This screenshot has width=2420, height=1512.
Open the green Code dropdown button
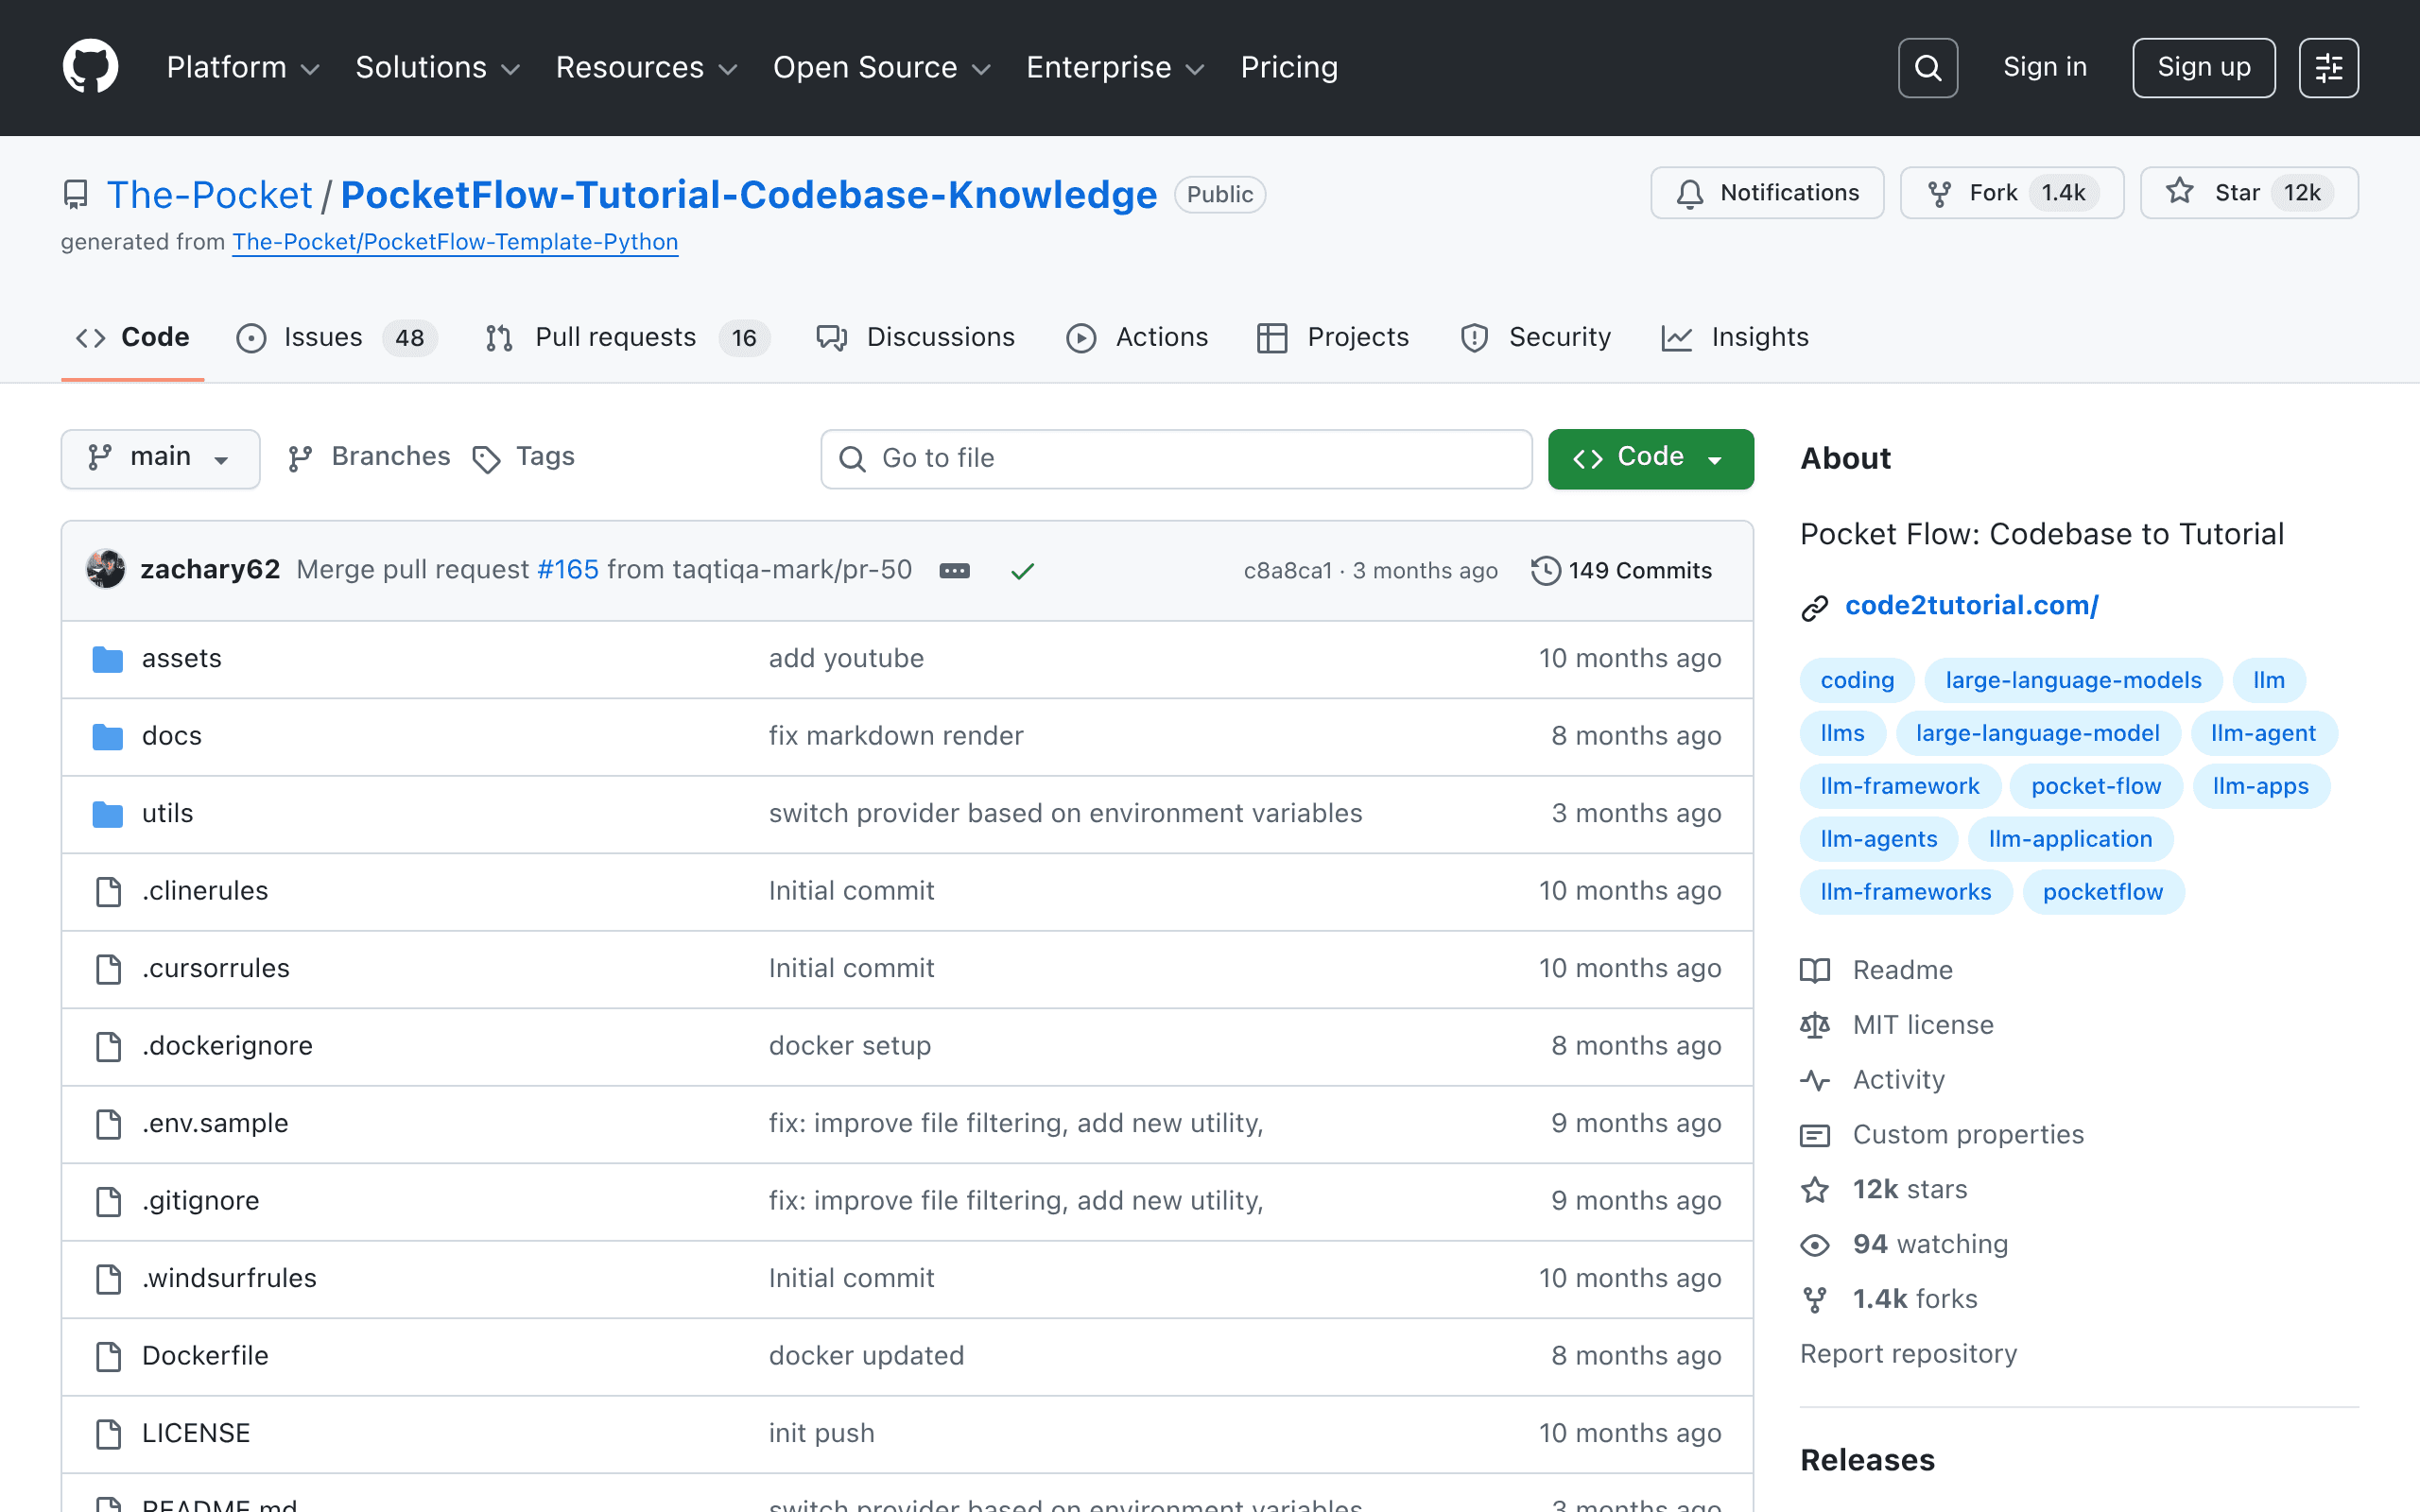pyautogui.click(x=1650, y=458)
